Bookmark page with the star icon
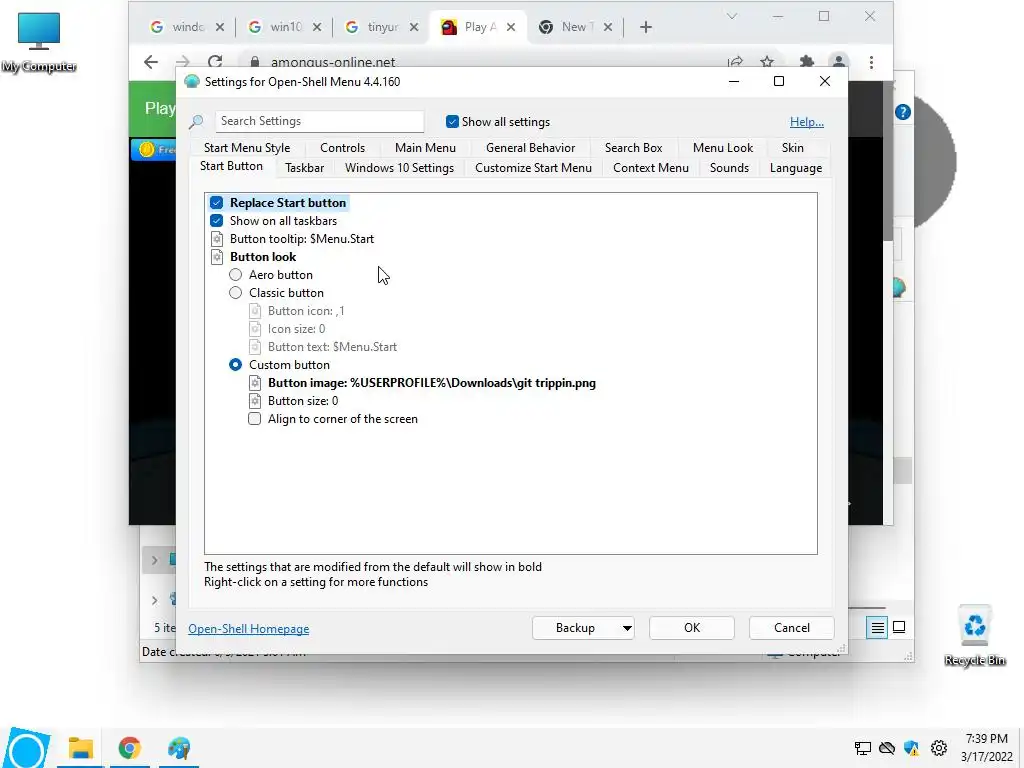 [x=767, y=62]
